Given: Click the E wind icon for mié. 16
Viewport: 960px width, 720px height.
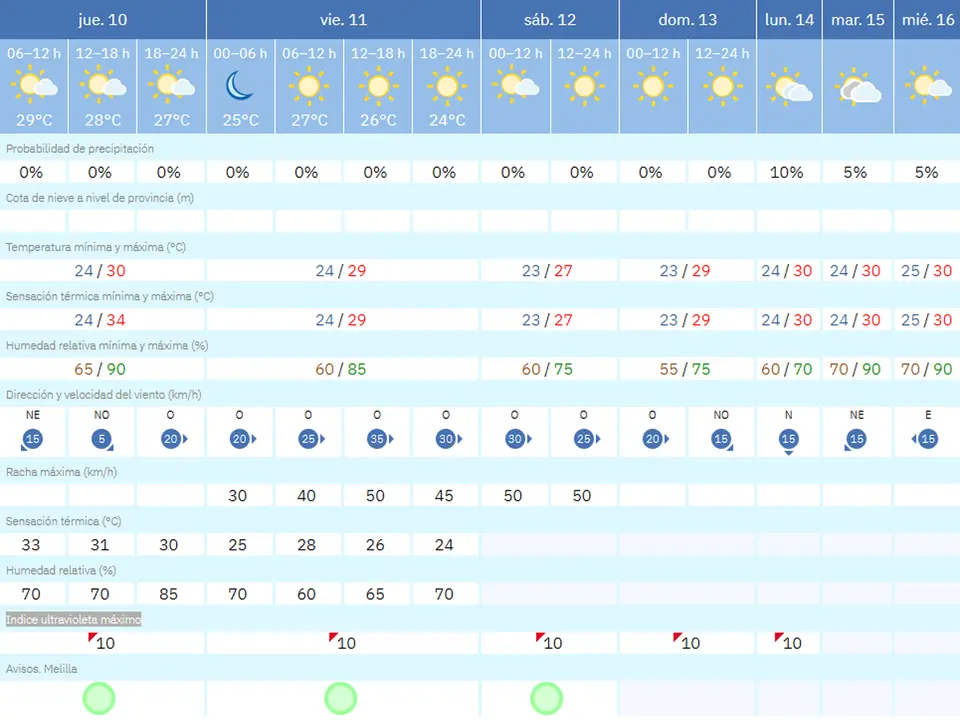Looking at the screenshot, I should point(925,439).
